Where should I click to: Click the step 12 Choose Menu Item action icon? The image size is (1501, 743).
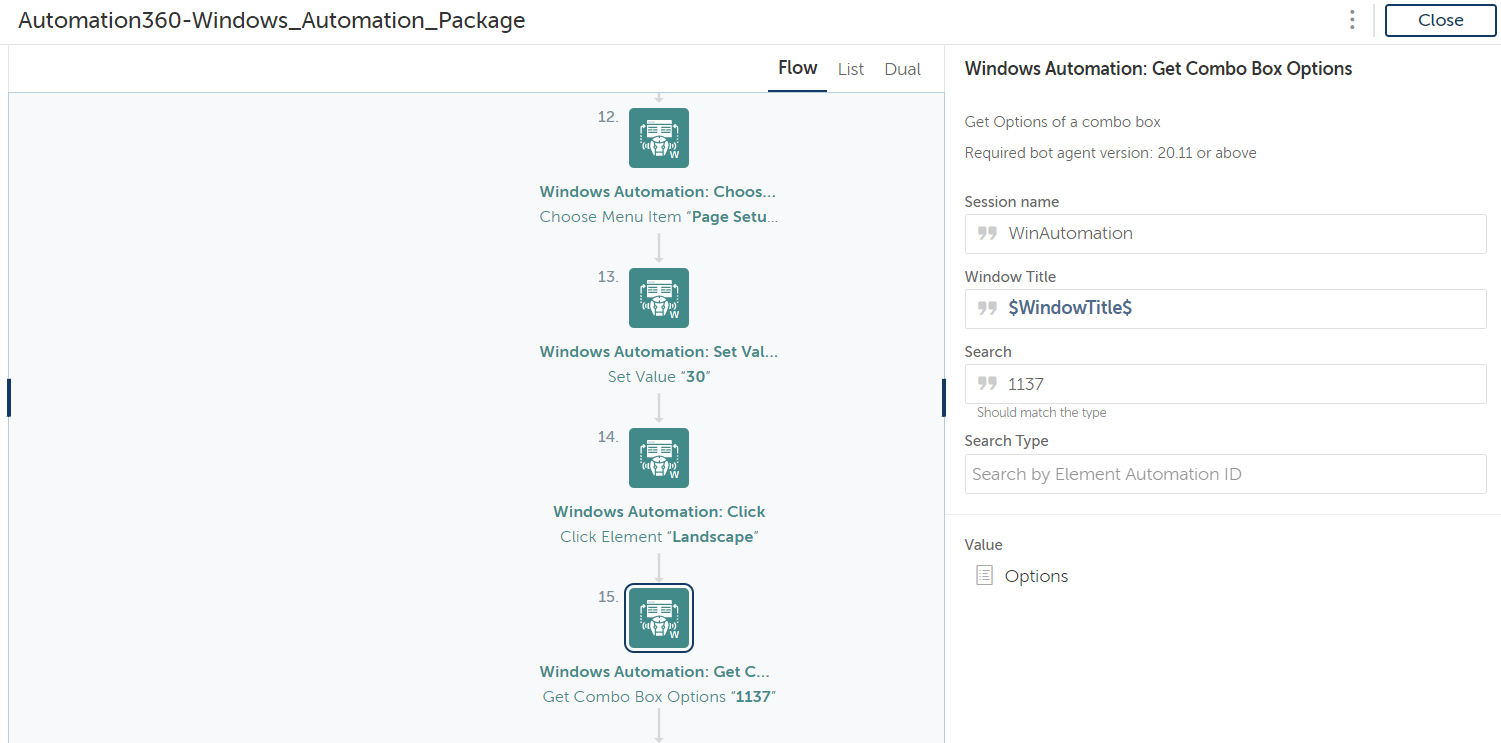(658, 138)
